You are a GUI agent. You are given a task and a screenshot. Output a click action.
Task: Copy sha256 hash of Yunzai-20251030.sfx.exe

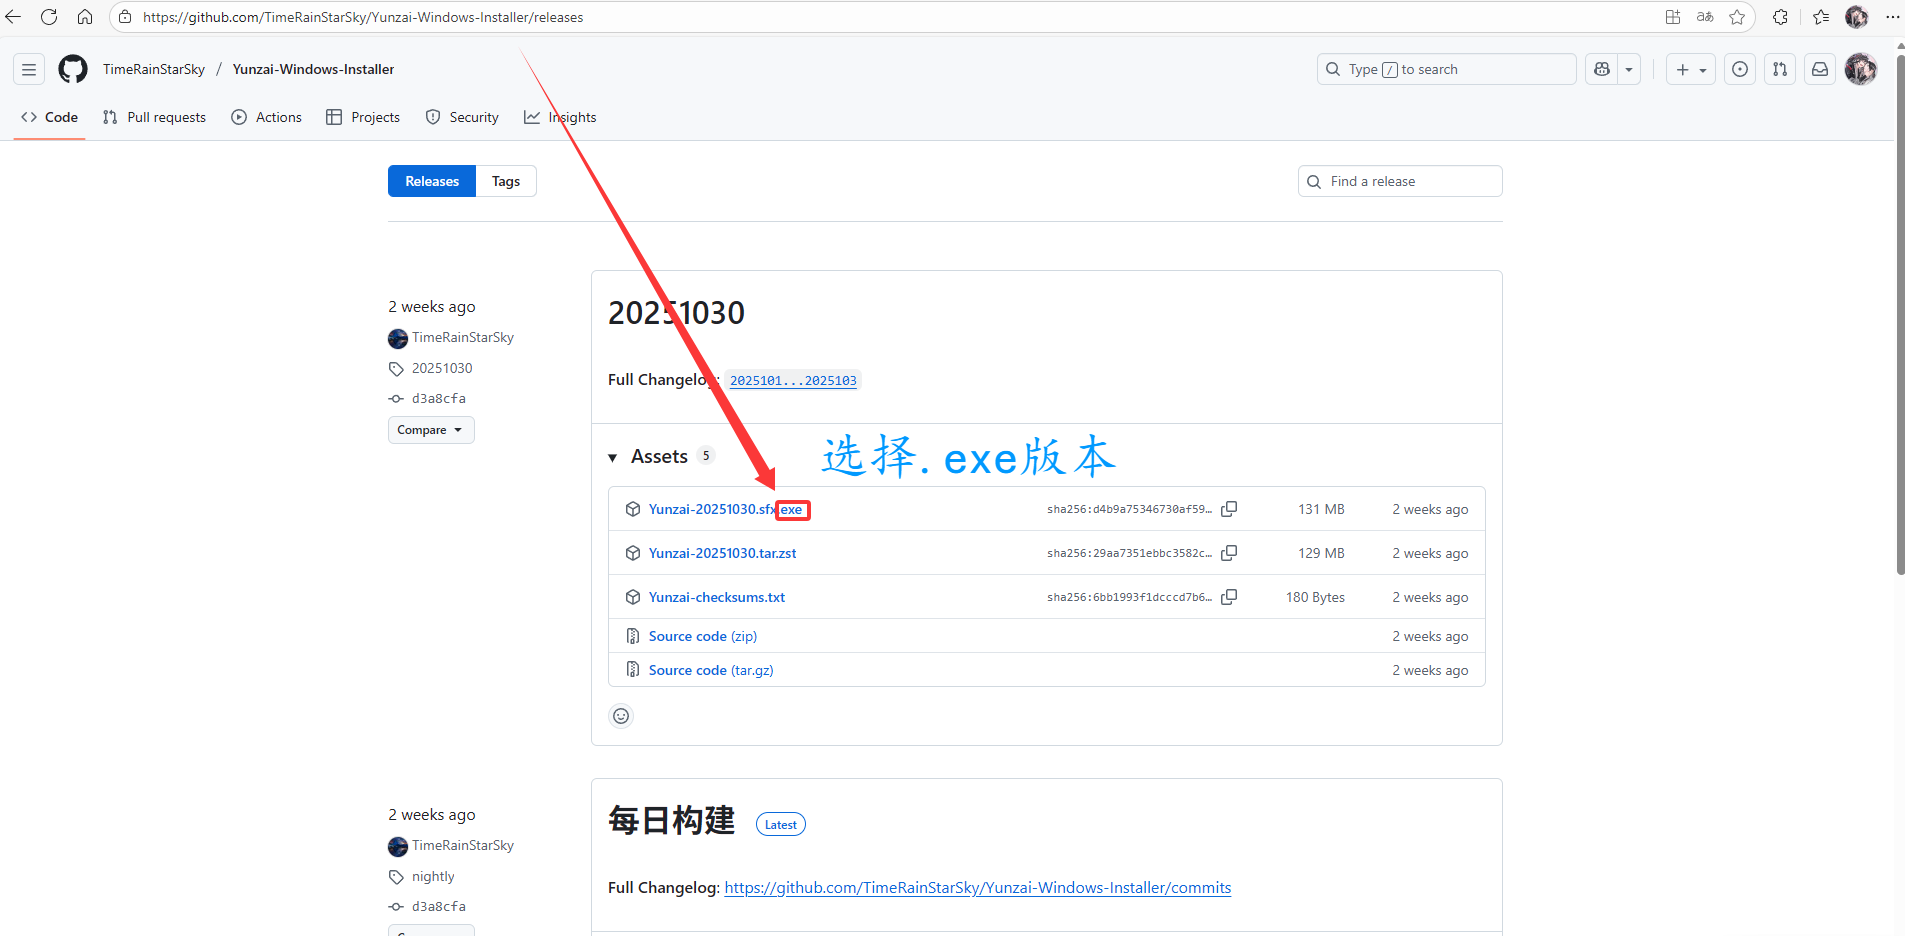[x=1229, y=509]
